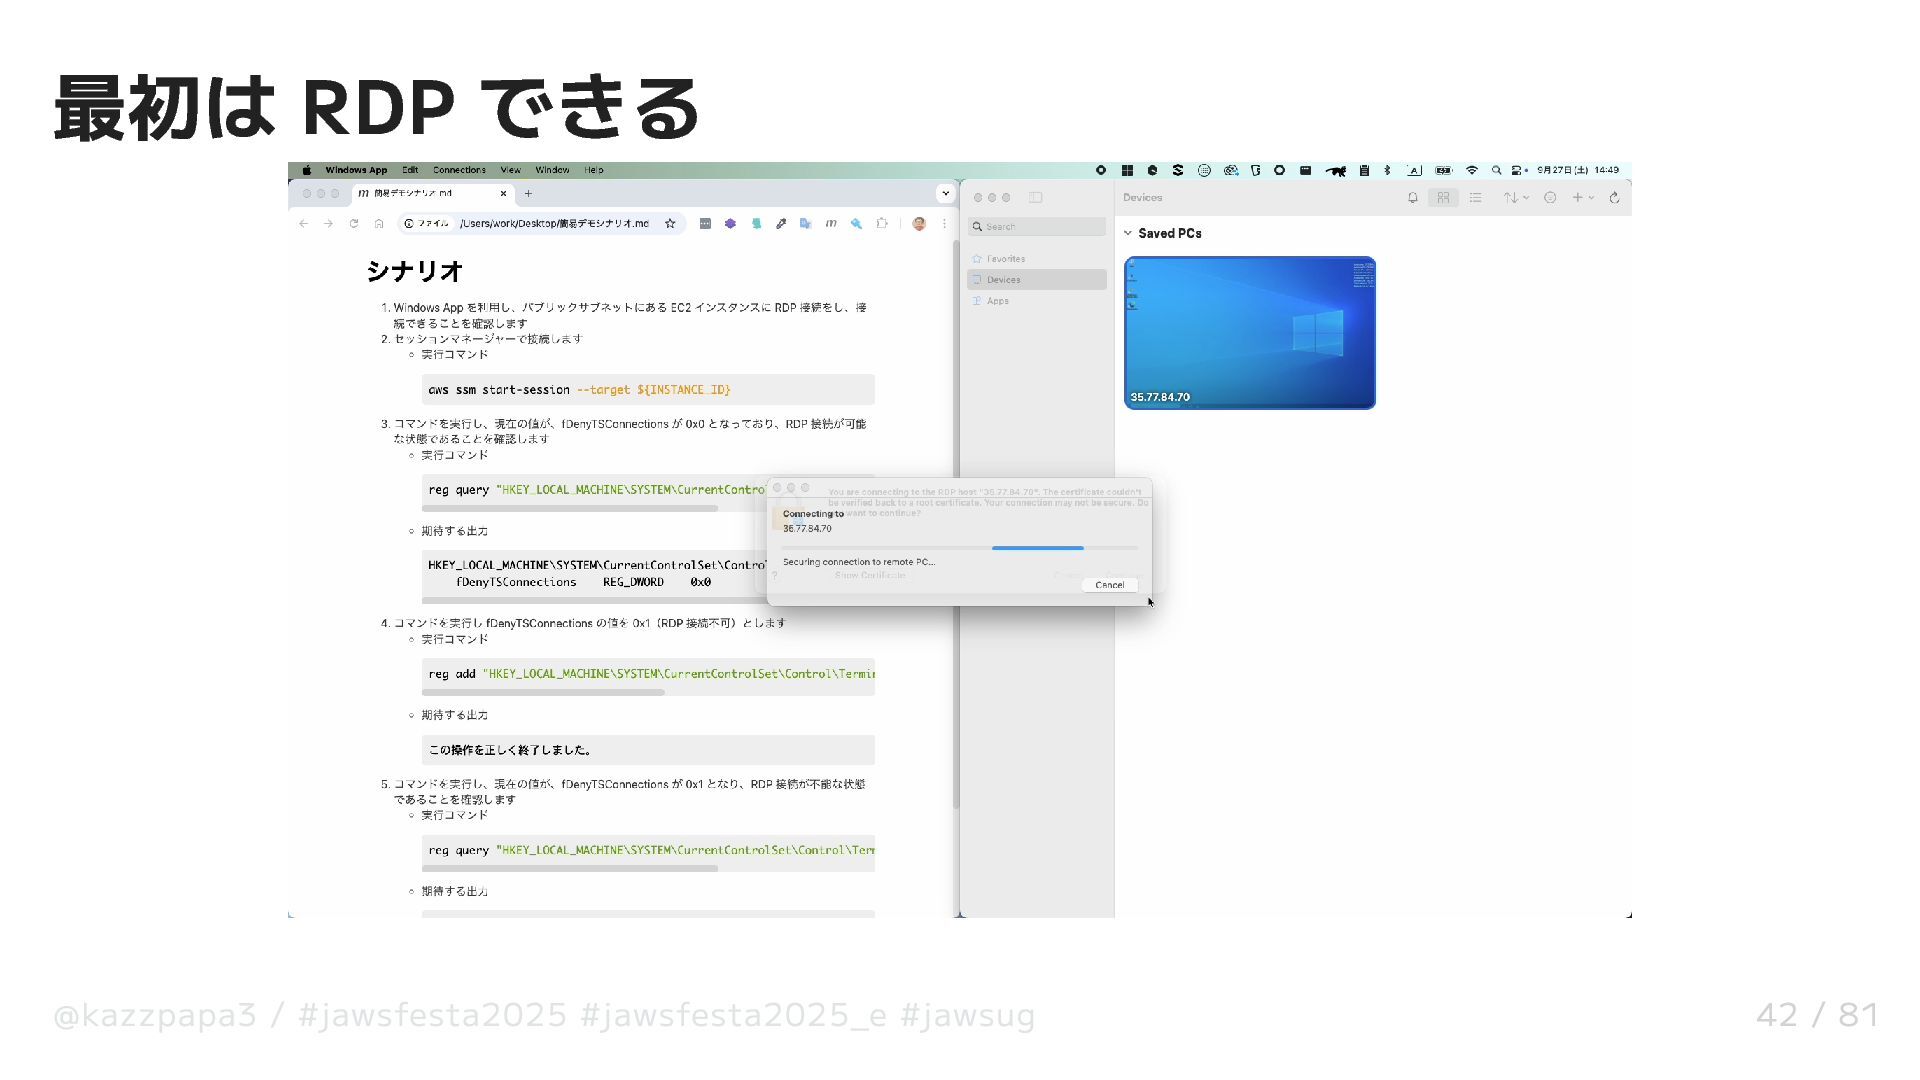
Task: Open the sort order dropdown
Action: (1516, 198)
